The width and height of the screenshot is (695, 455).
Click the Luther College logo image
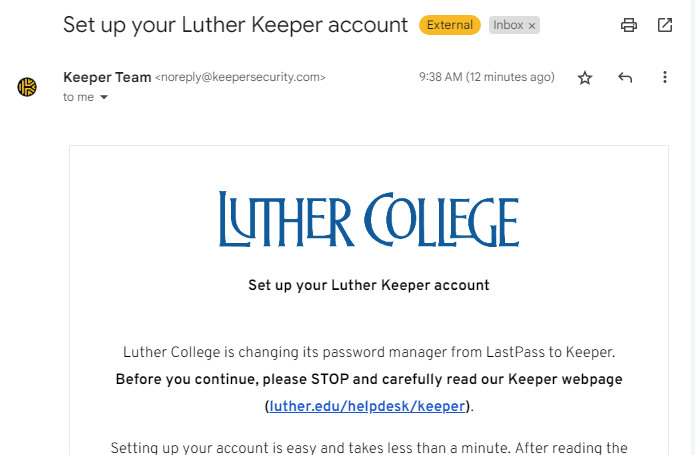(x=369, y=219)
